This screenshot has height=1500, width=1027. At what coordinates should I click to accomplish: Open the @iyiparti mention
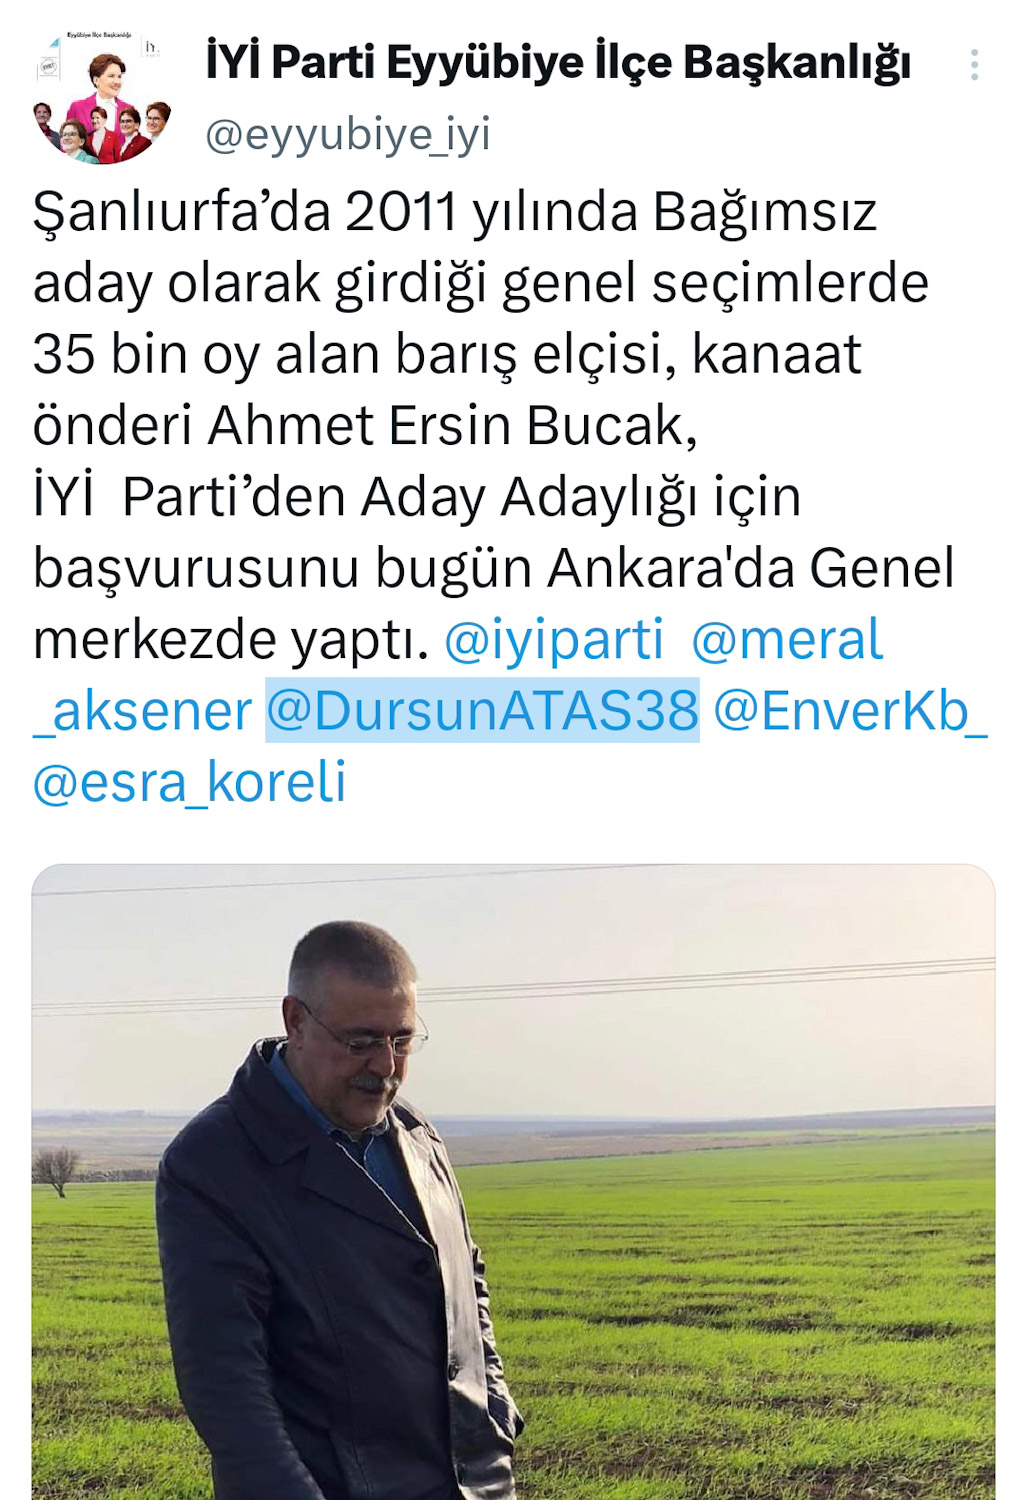pyautogui.click(x=553, y=639)
